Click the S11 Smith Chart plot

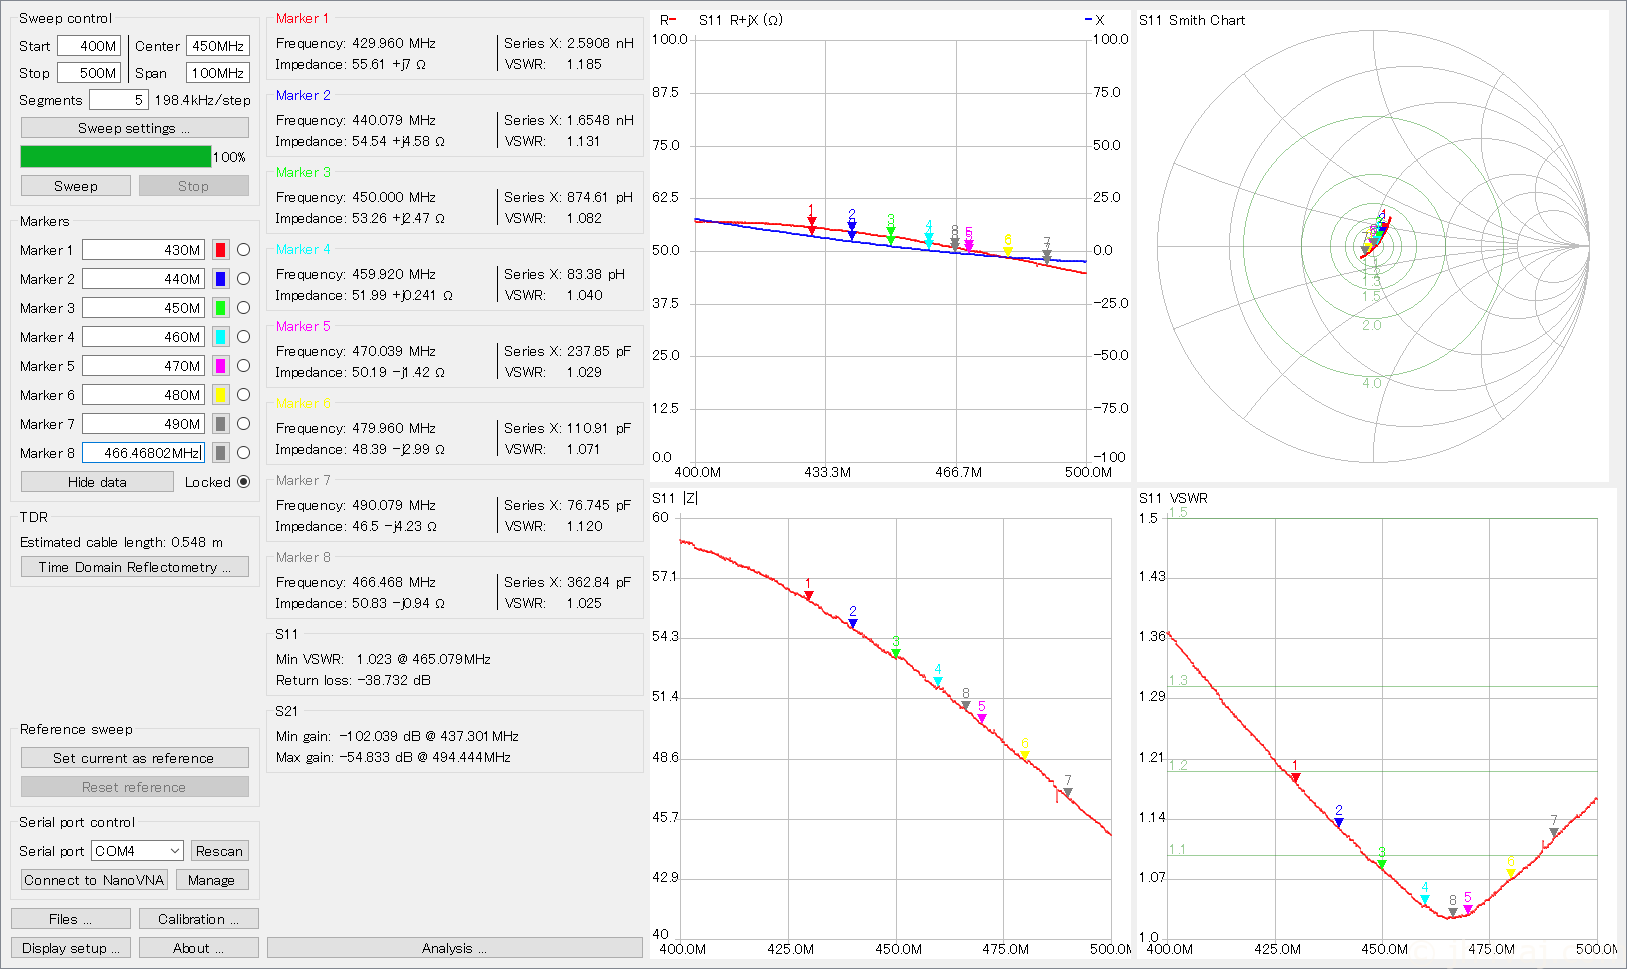[1373, 246]
